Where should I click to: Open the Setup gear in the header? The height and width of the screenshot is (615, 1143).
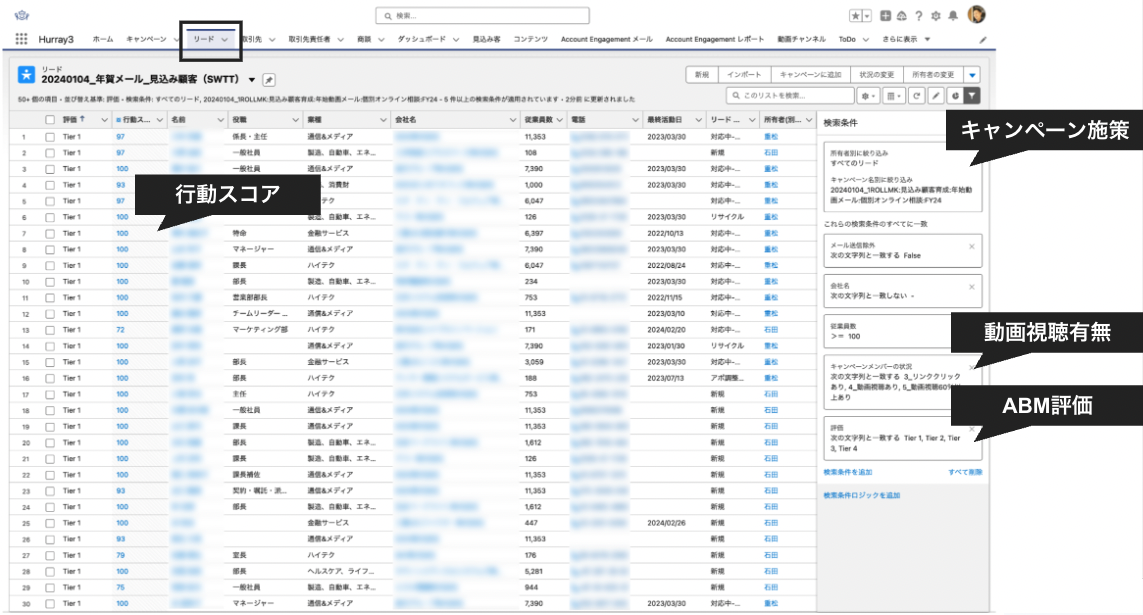[935, 15]
